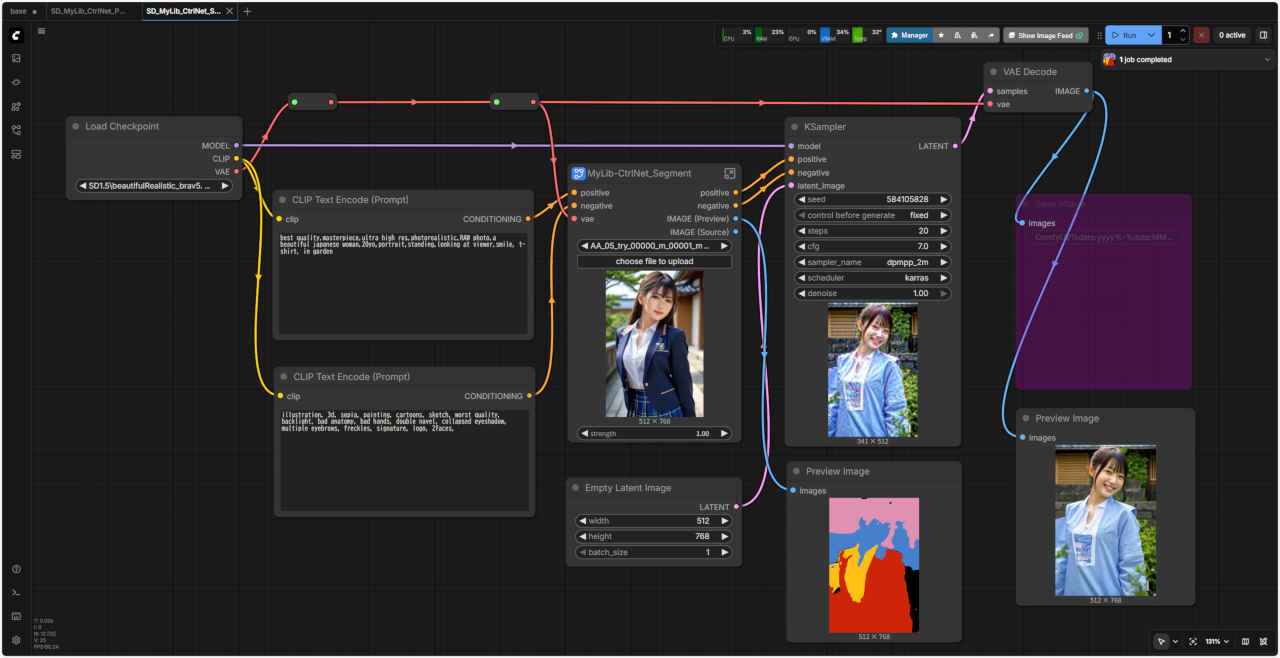Screen dimensions: 1280x658
Task: Open a new workflow tab with plus
Action: [248, 11]
